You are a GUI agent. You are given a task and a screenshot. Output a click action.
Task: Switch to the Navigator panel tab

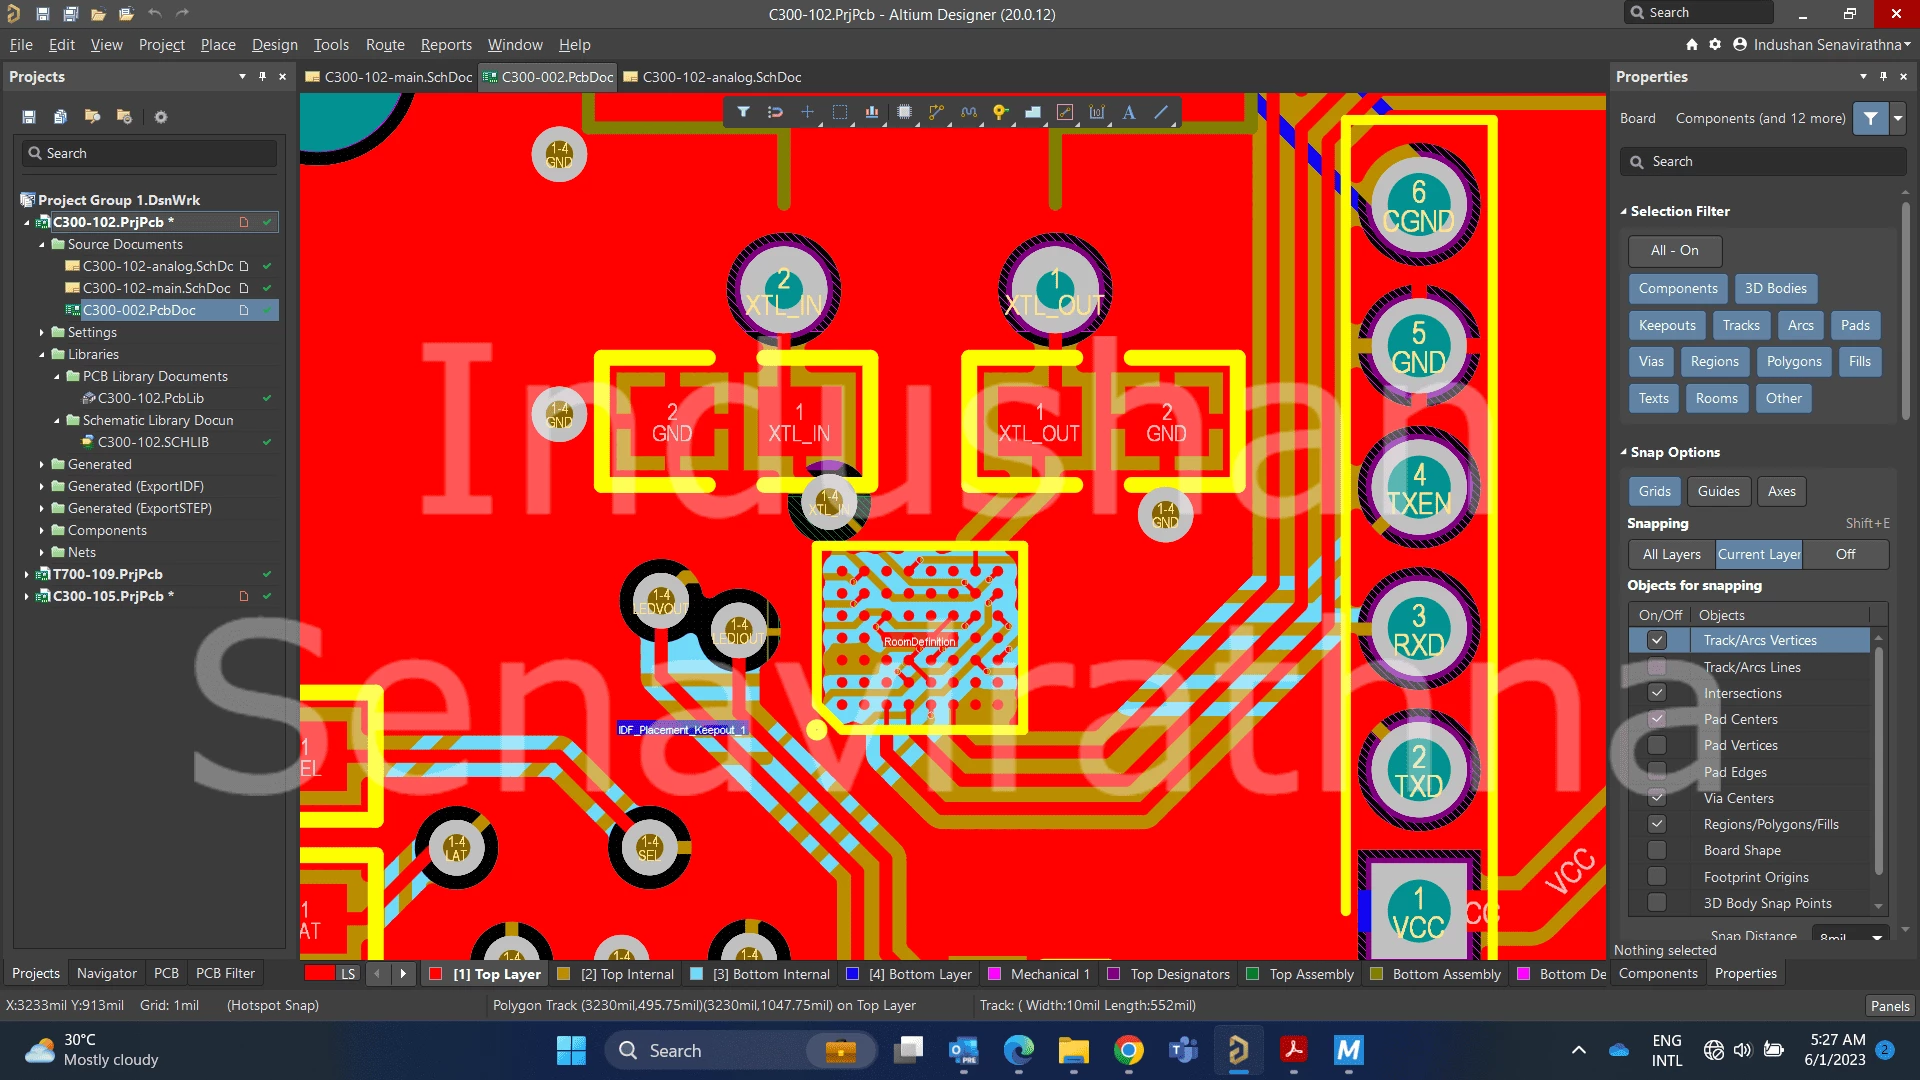pos(107,973)
